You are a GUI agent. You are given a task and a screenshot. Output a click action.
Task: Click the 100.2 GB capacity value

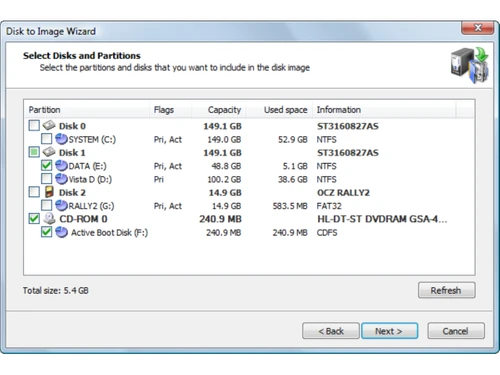coord(224,179)
